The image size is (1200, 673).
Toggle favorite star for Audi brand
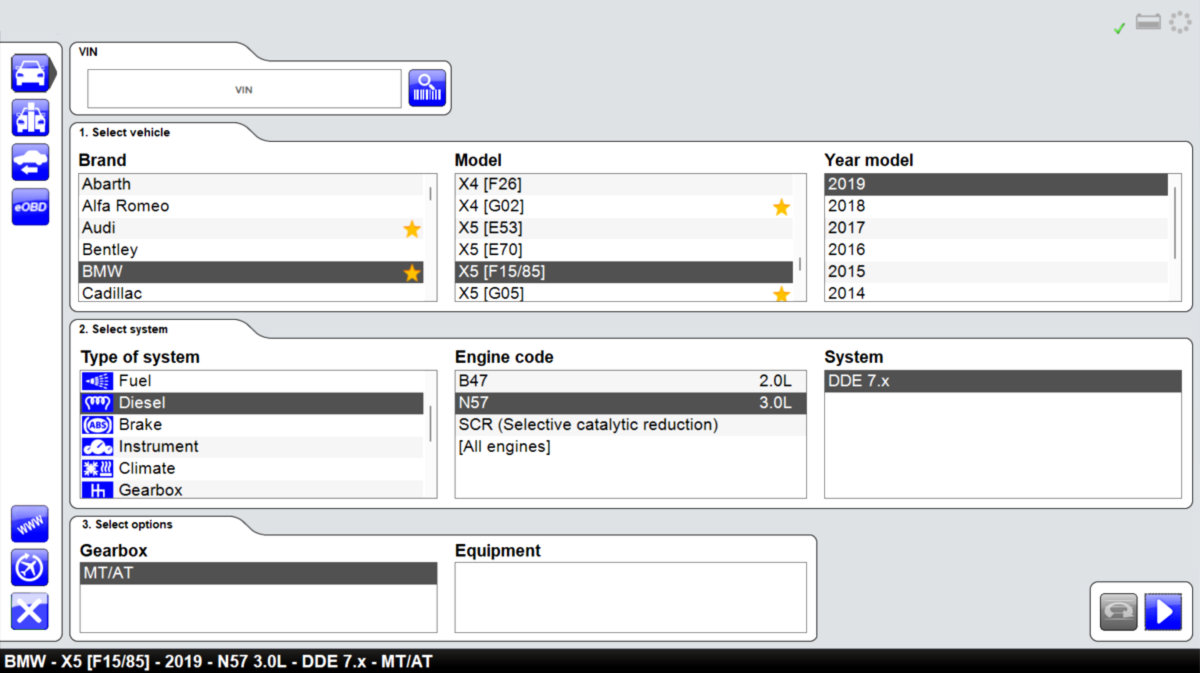(412, 229)
